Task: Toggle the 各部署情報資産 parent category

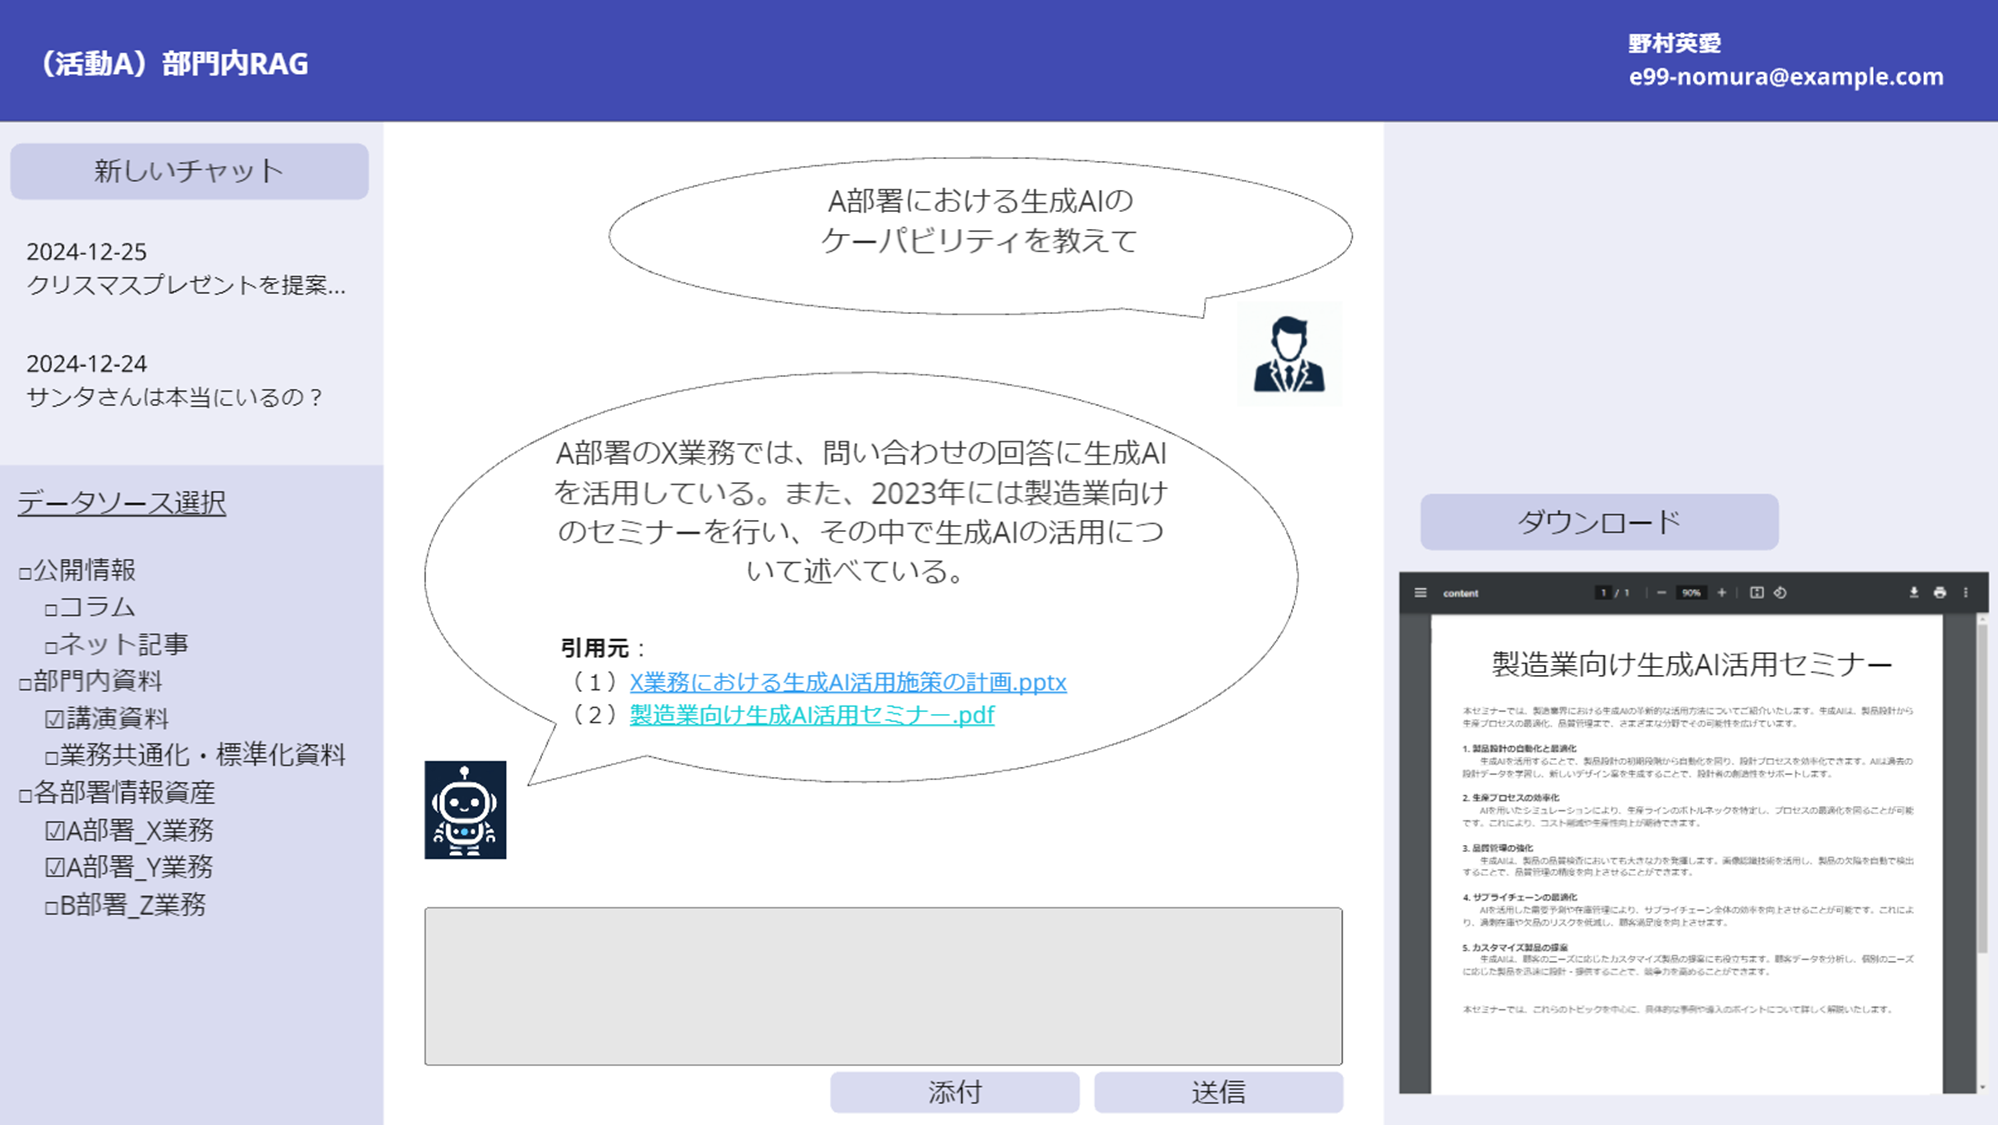Action: click(x=26, y=795)
